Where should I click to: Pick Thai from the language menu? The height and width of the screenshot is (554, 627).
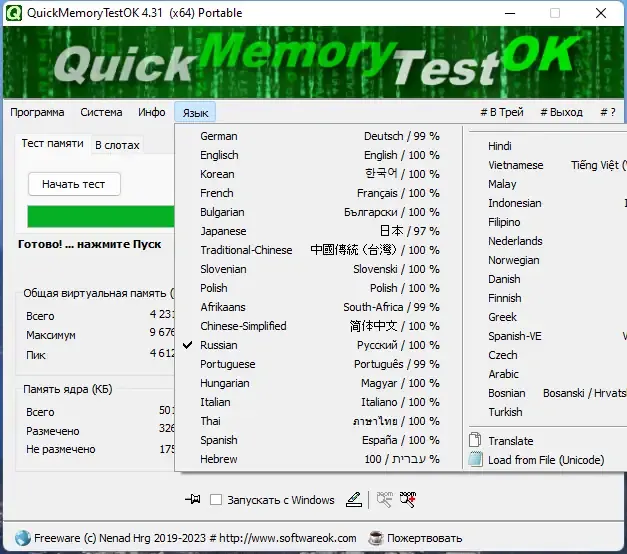click(x=319, y=421)
